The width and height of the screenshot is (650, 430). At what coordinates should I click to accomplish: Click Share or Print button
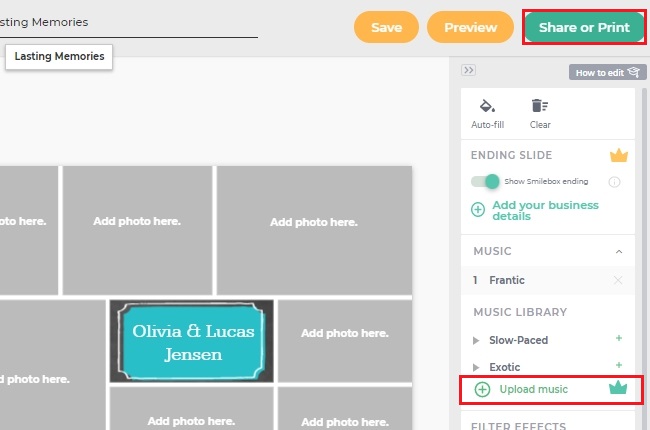[x=584, y=28]
